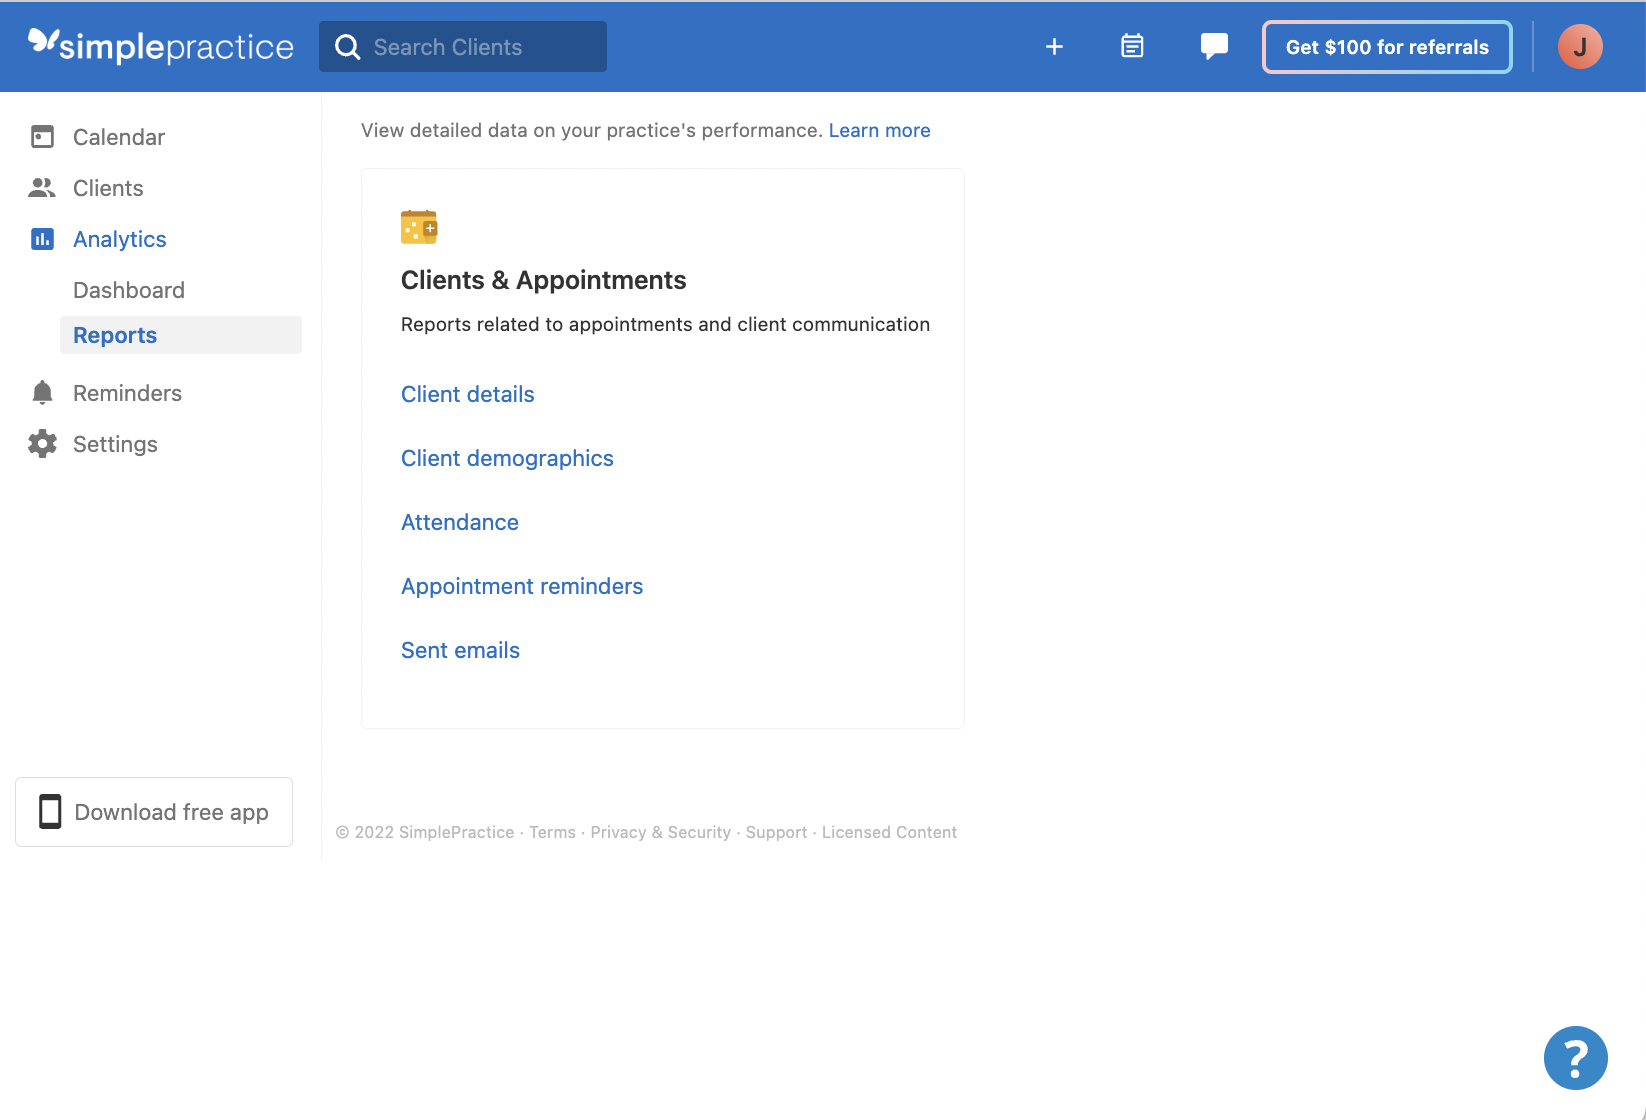Open the appointment requests clipboard icon

(x=1132, y=46)
